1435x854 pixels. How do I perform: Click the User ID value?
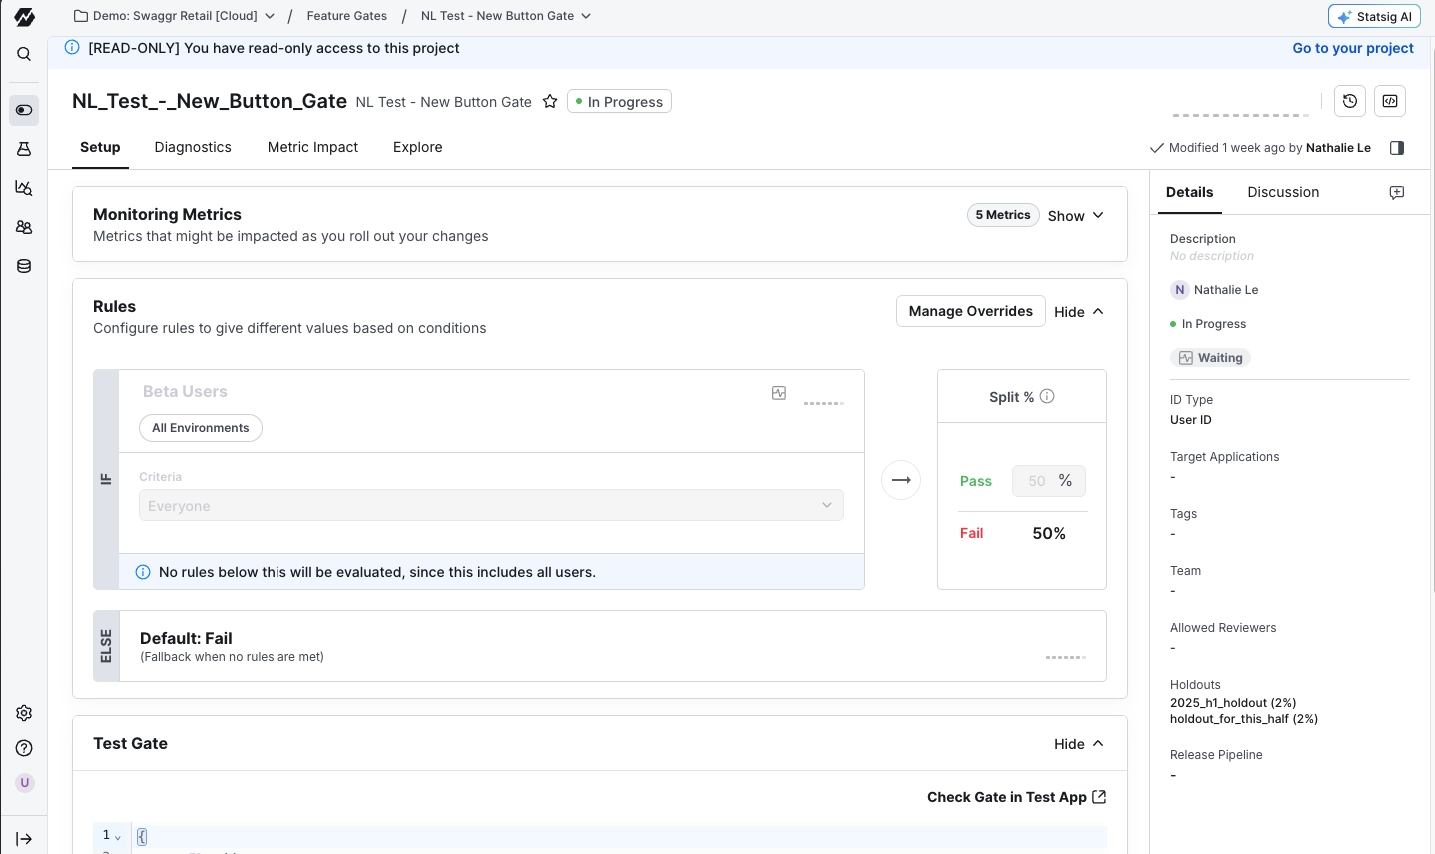tap(1191, 420)
